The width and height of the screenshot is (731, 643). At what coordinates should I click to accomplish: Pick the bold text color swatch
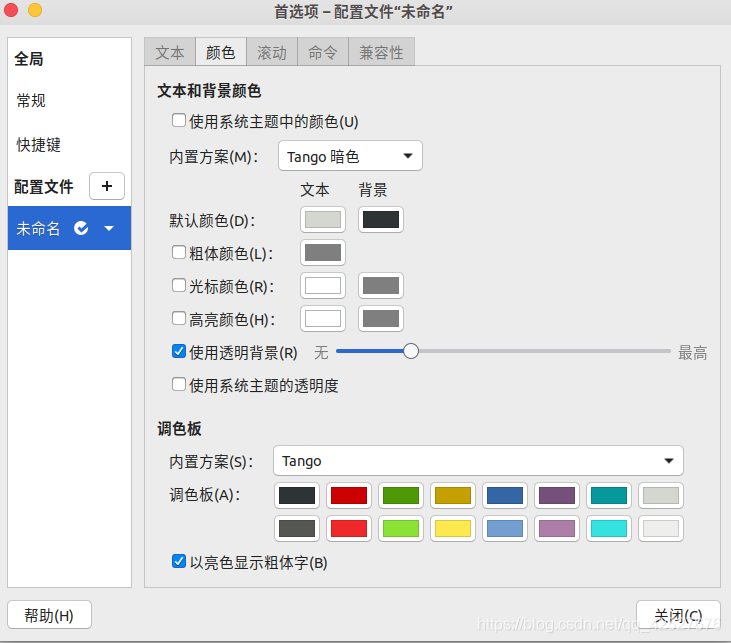click(x=323, y=253)
